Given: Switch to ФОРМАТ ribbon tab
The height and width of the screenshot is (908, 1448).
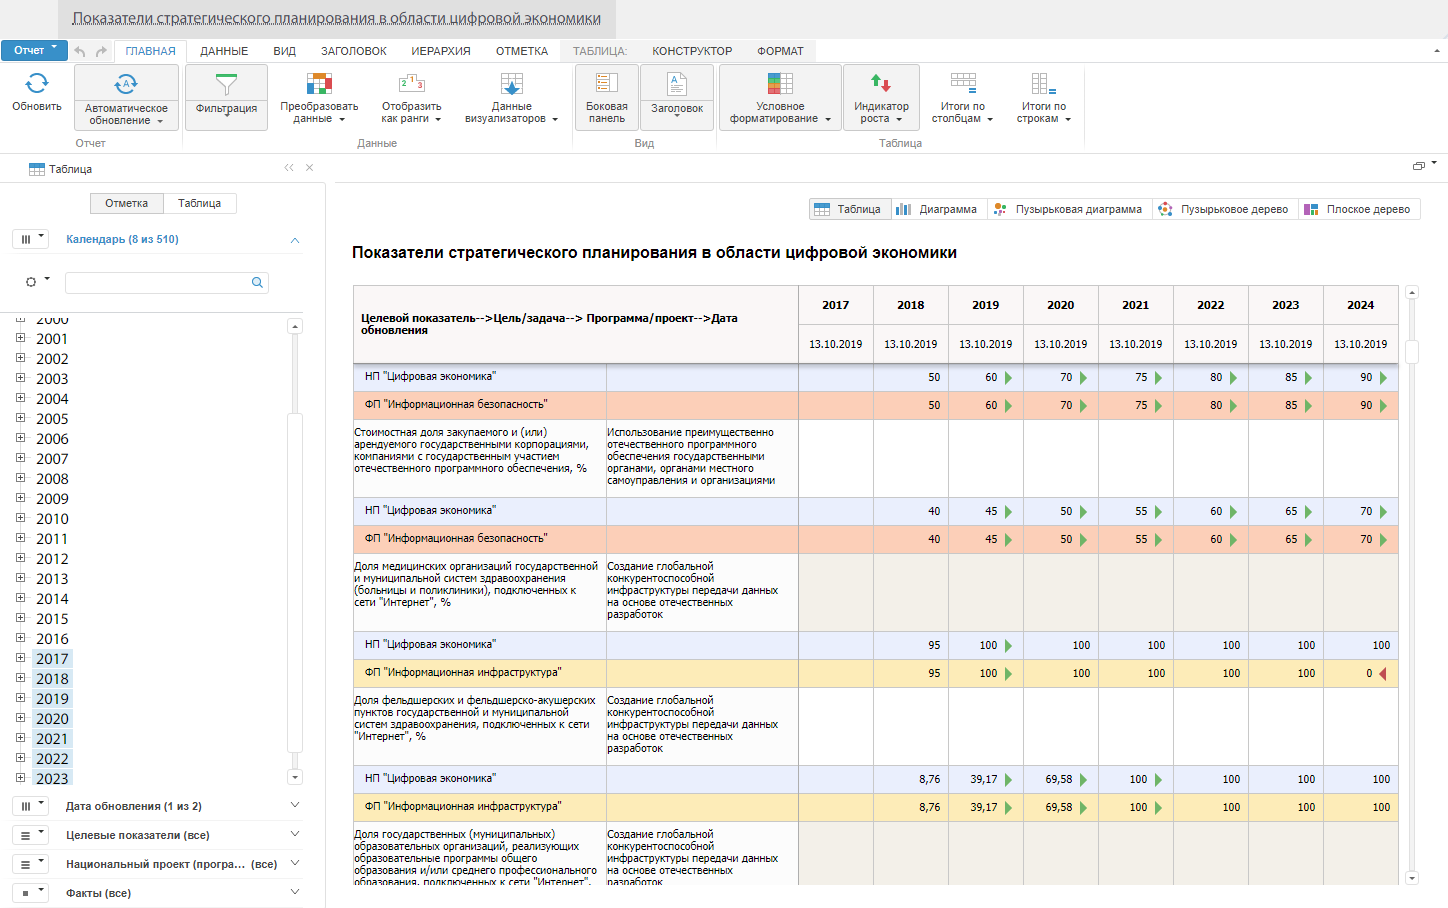Looking at the screenshot, I should [x=780, y=51].
